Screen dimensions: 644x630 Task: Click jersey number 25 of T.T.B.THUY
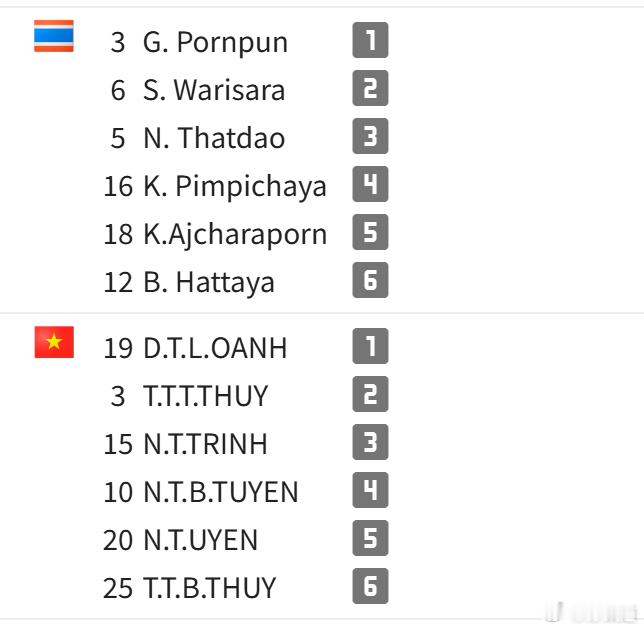coord(118,588)
